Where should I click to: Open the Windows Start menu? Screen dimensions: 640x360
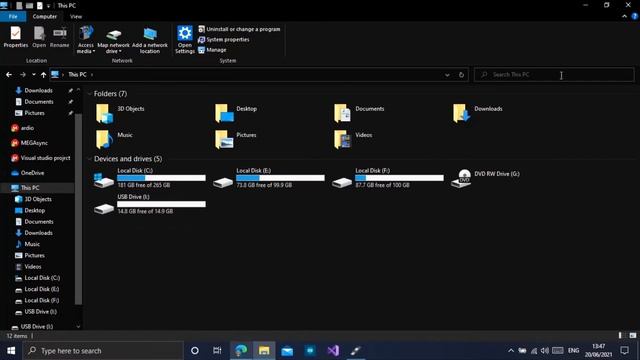pos(11,351)
